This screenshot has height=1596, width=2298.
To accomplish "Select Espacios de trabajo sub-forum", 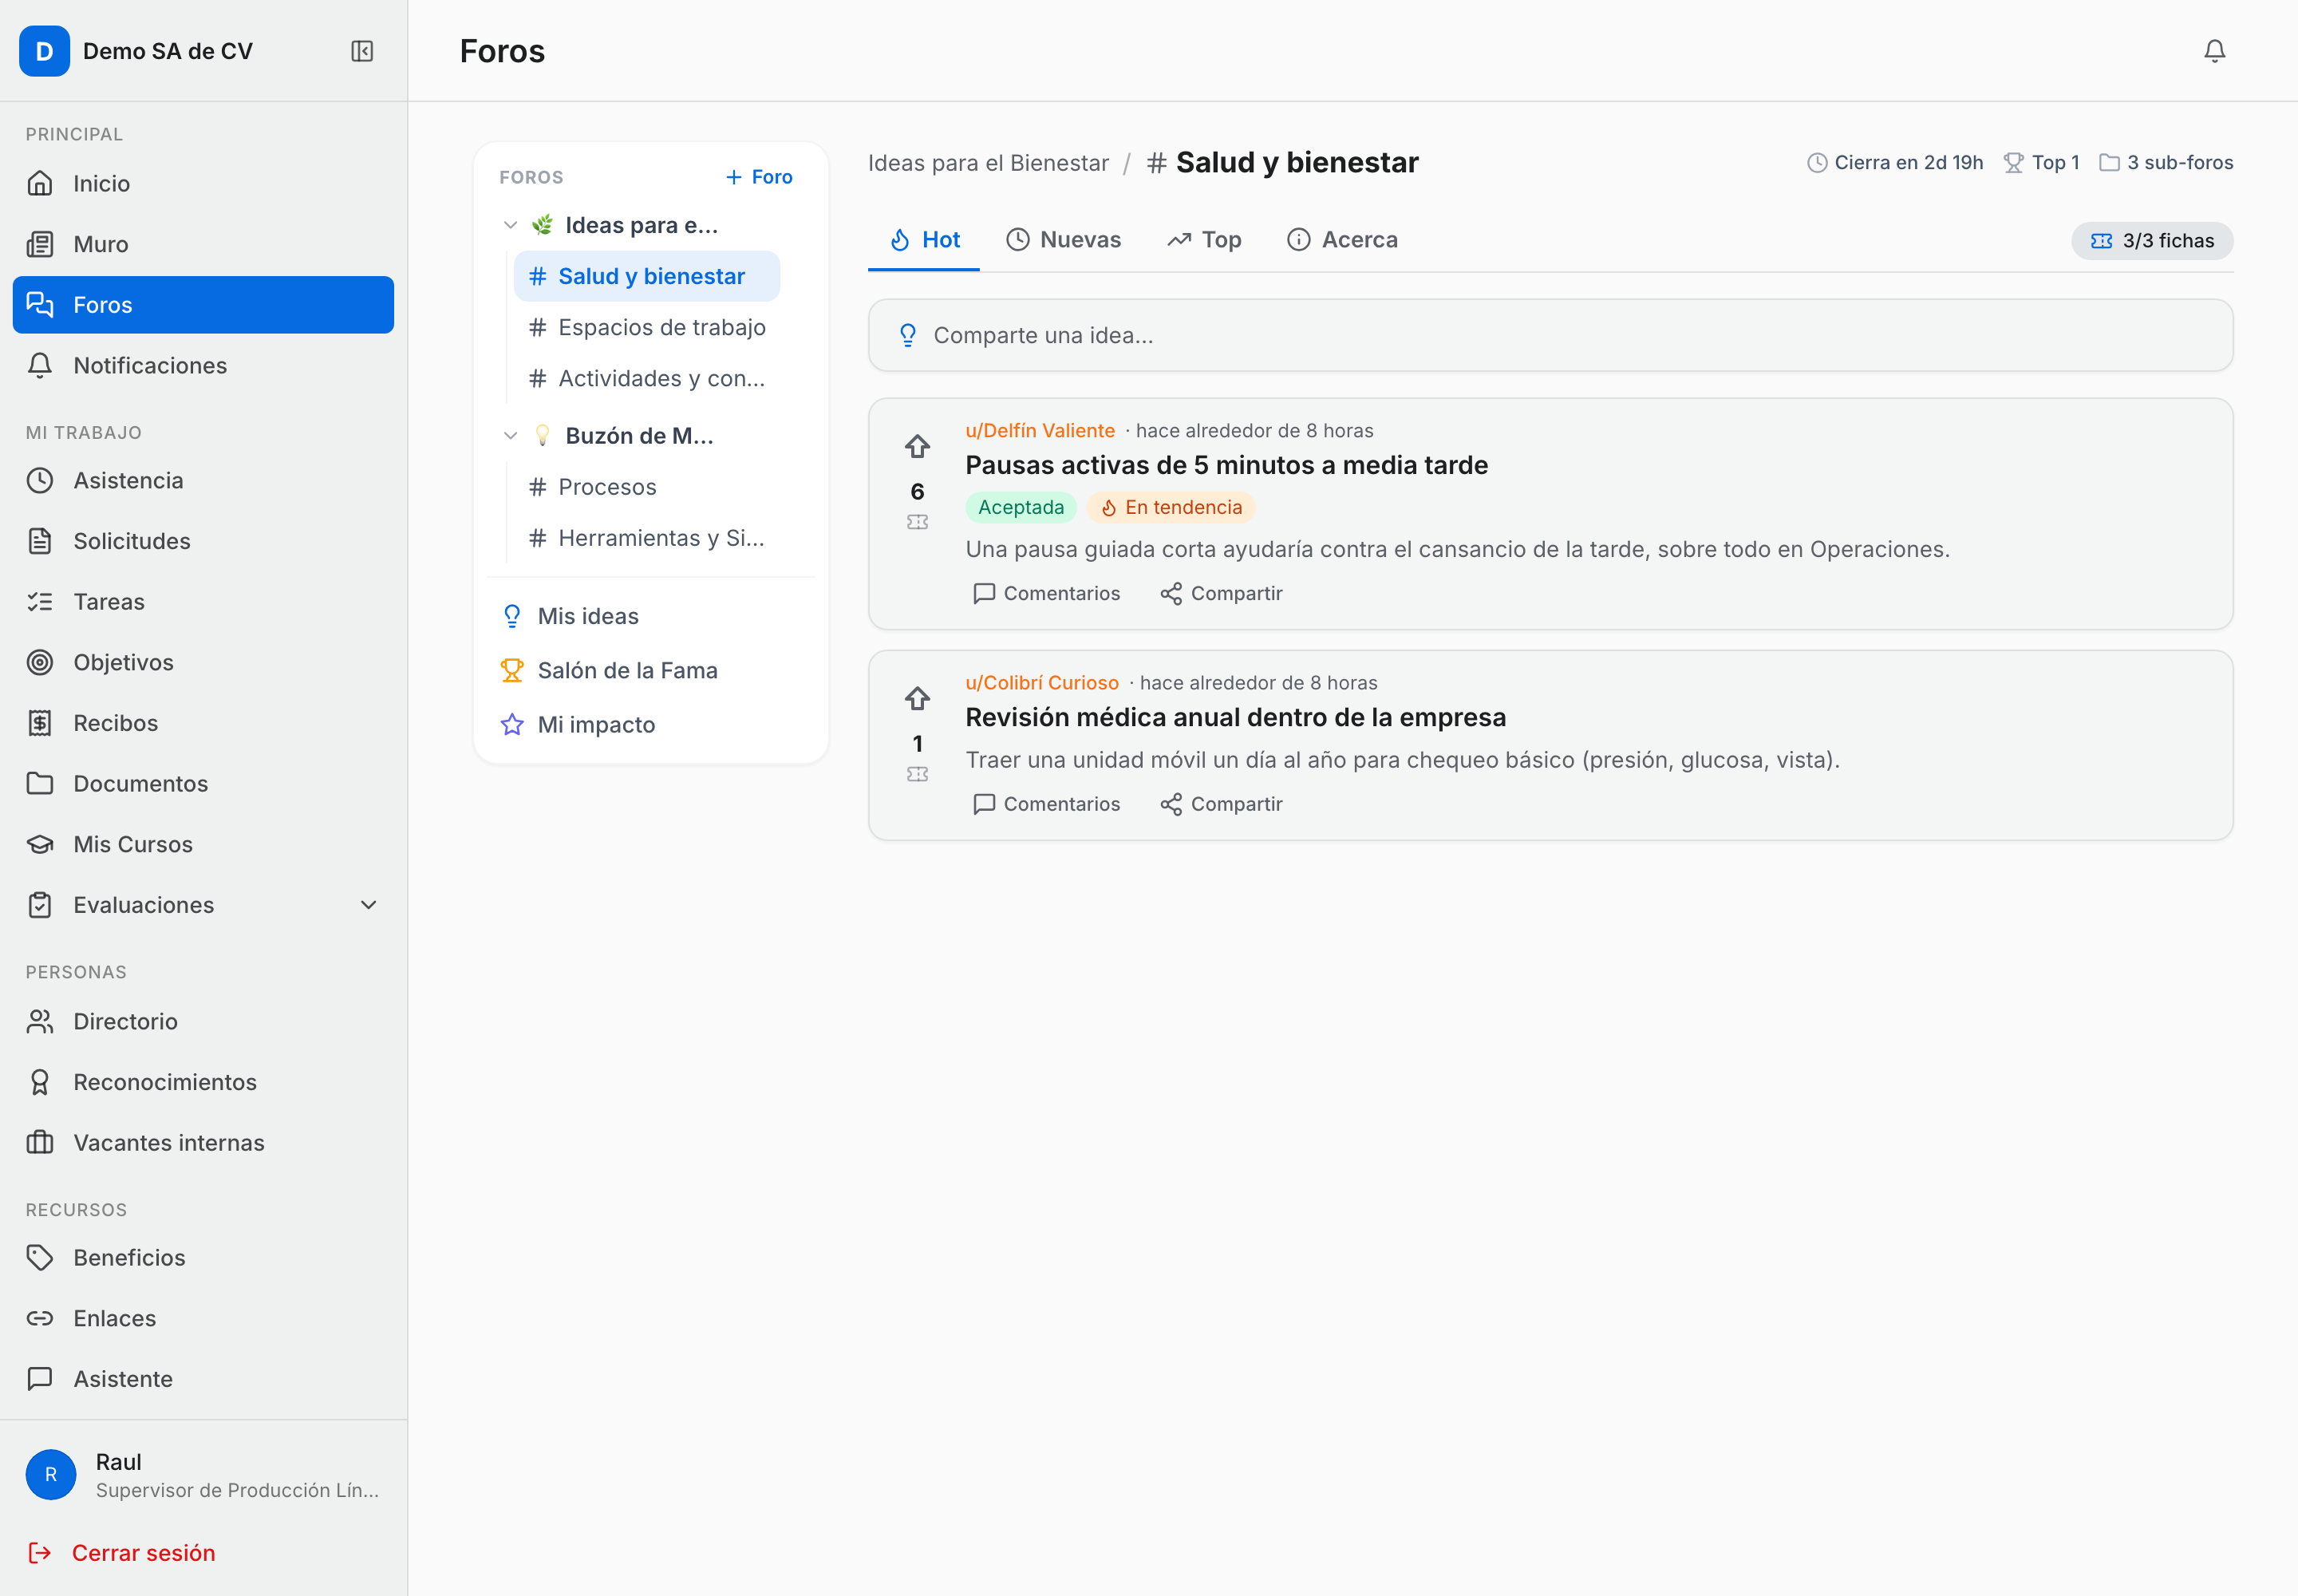I will coord(647,327).
